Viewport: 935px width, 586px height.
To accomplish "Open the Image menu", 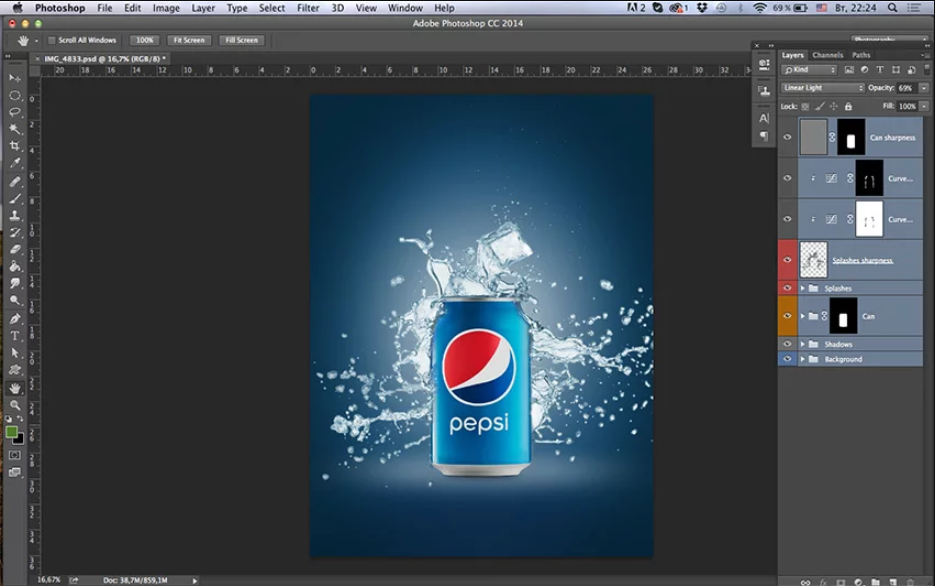I will pyautogui.click(x=166, y=8).
